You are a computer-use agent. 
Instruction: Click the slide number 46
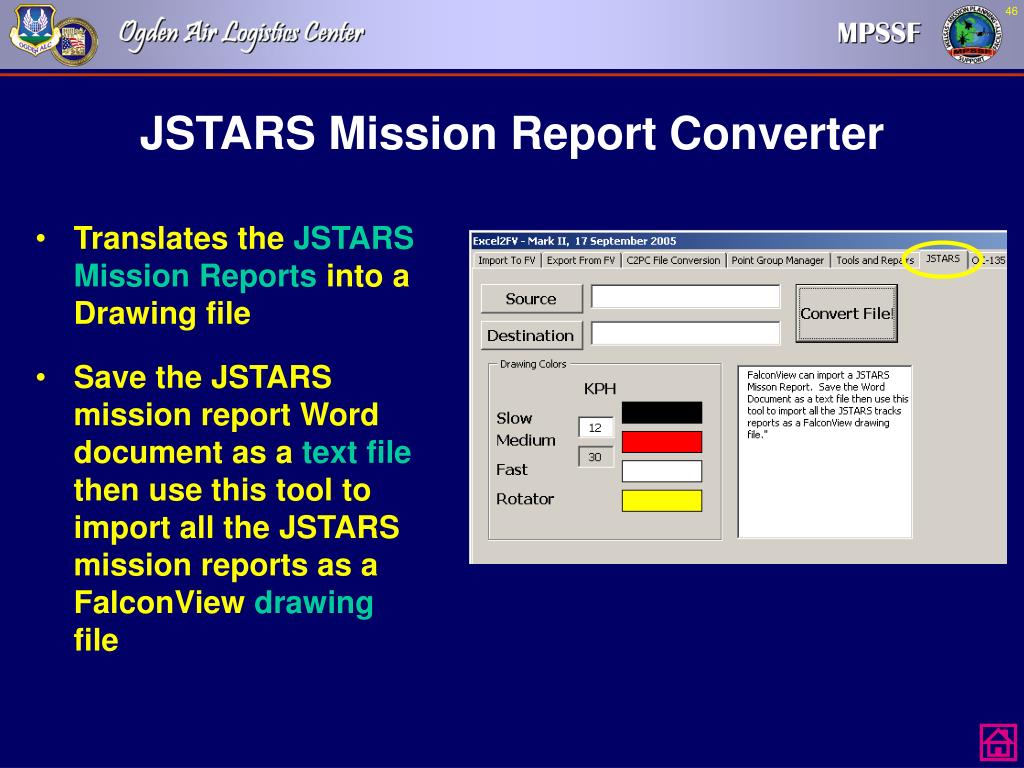[x=1012, y=11]
